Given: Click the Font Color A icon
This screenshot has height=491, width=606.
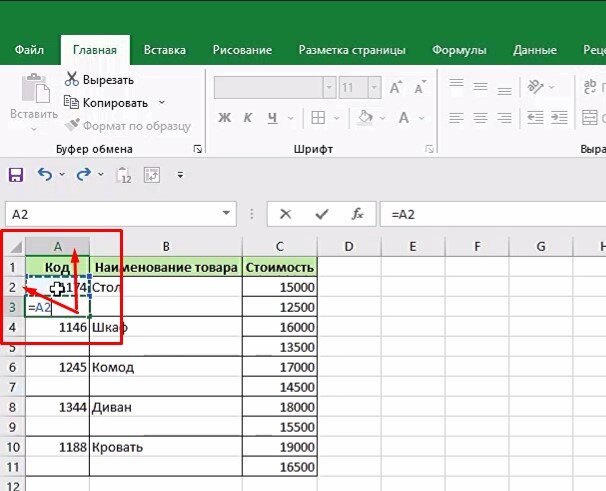Looking at the screenshot, I should tap(403, 118).
